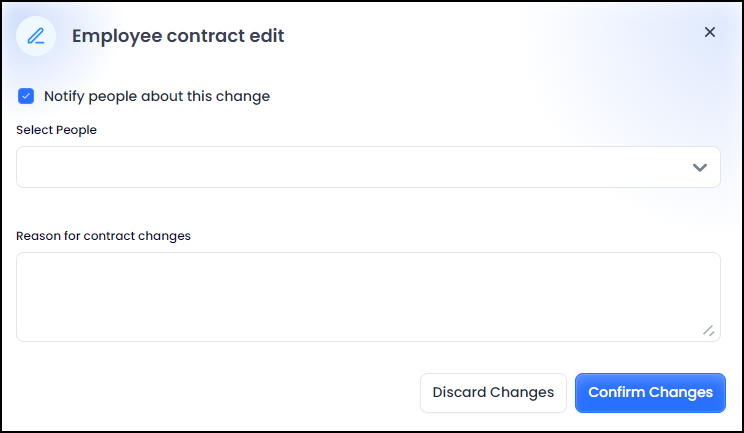The image size is (744, 433).
Task: Toggle the Notify people checkbox
Action: [26, 96]
